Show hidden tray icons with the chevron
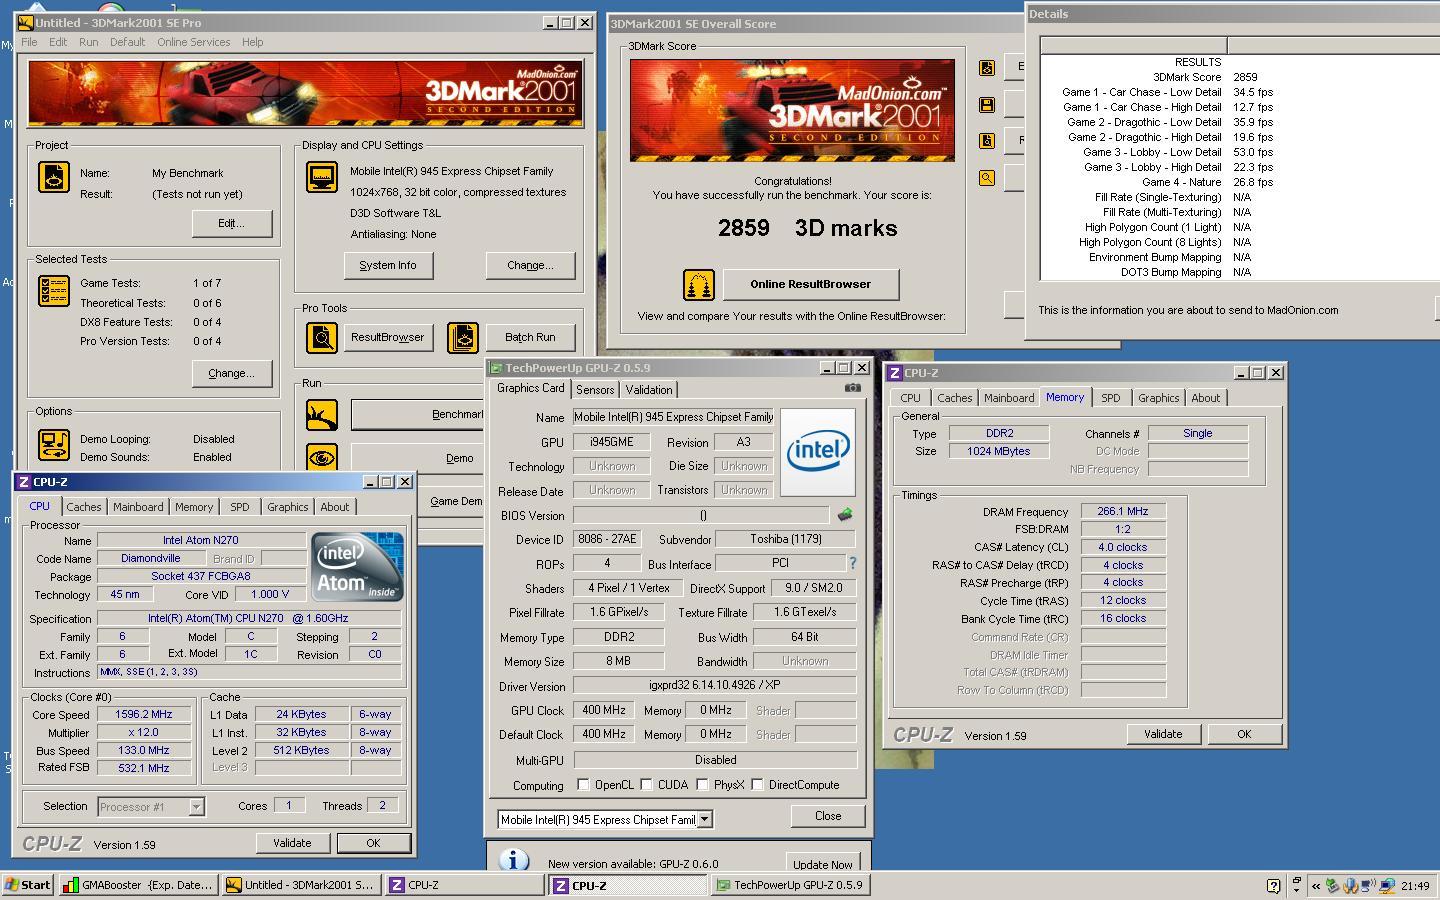The height and width of the screenshot is (900, 1440). (x=1316, y=886)
